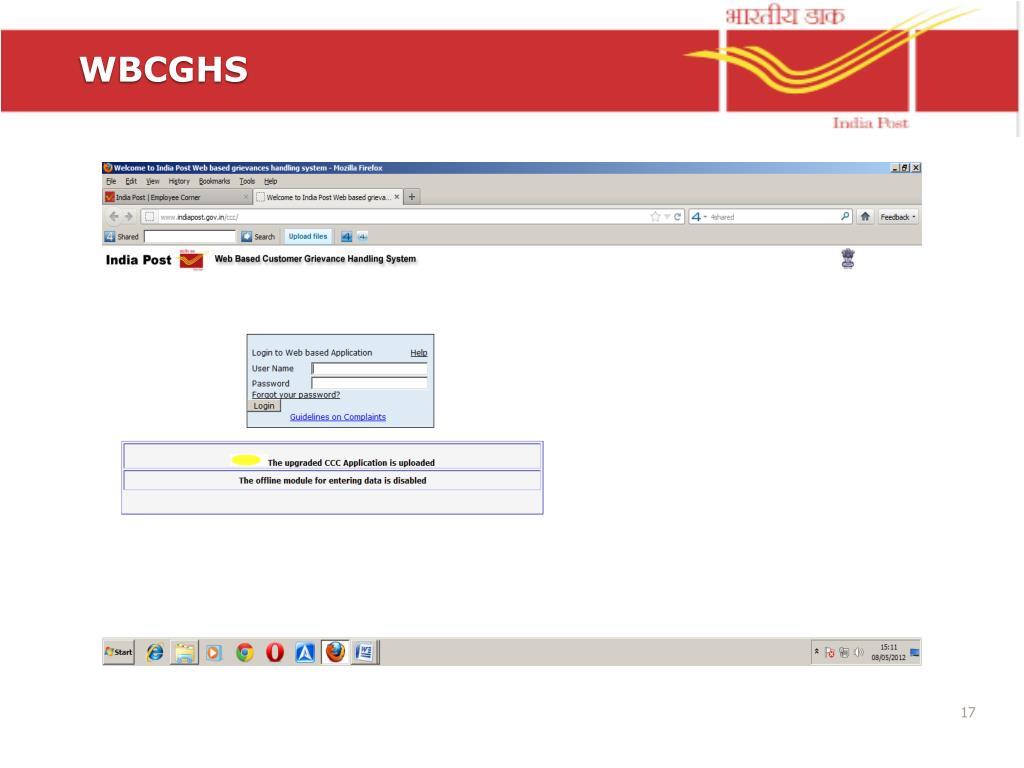Click the 4 Shared toolbar logo

click(x=121, y=236)
